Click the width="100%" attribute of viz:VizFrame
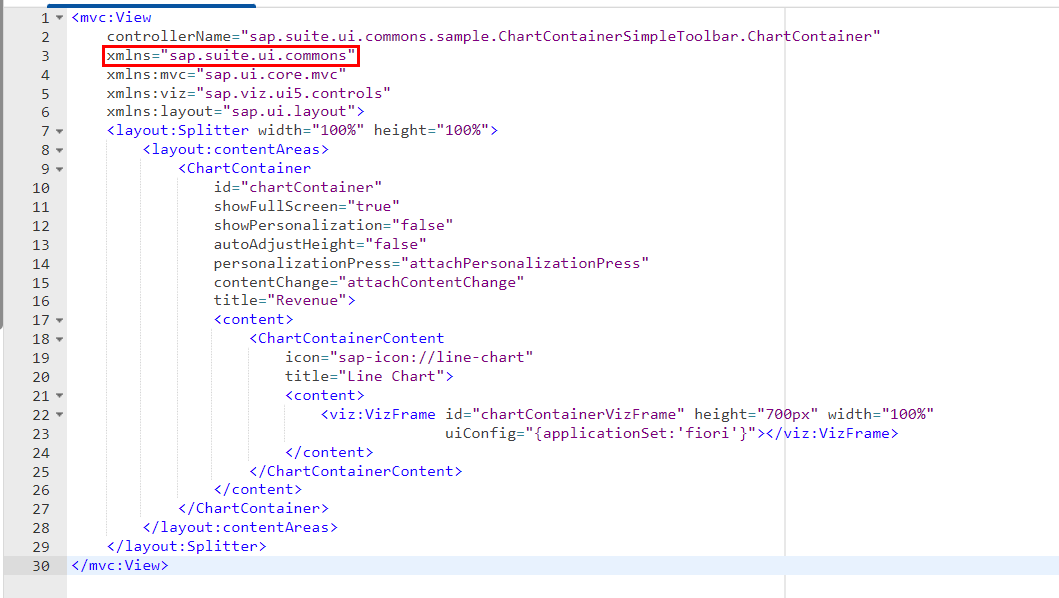This screenshot has height=598, width=1059. (881, 414)
